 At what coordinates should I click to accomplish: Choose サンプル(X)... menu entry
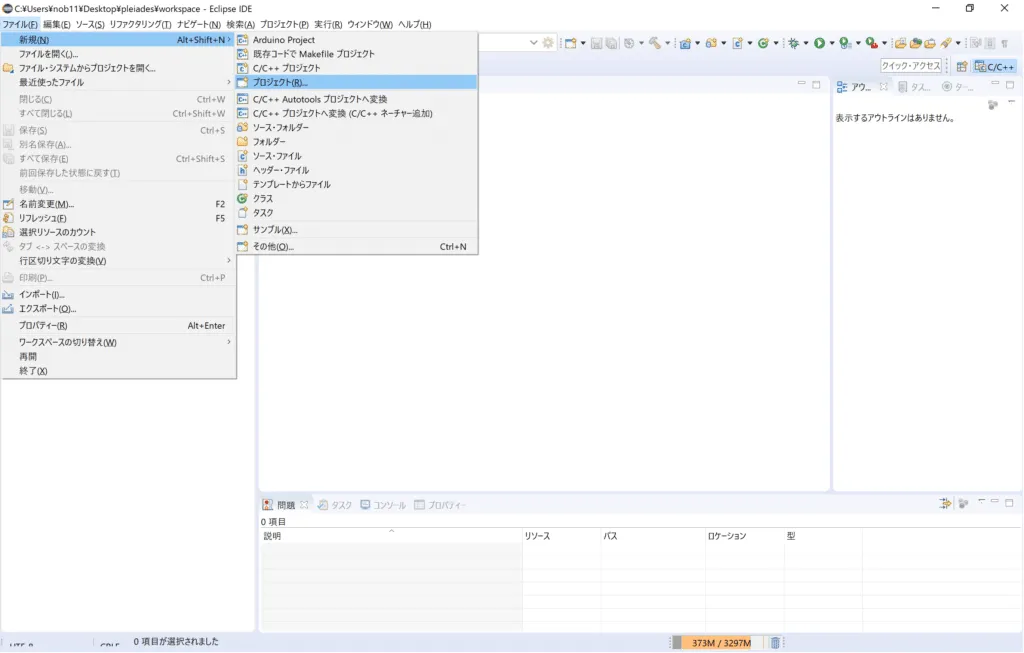357,230
